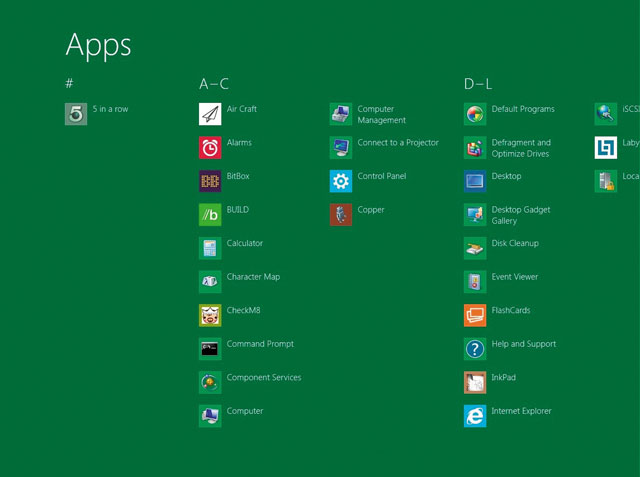
Task: Open Defragment and Optimize Drives icon
Action: pyautogui.click(x=475, y=147)
